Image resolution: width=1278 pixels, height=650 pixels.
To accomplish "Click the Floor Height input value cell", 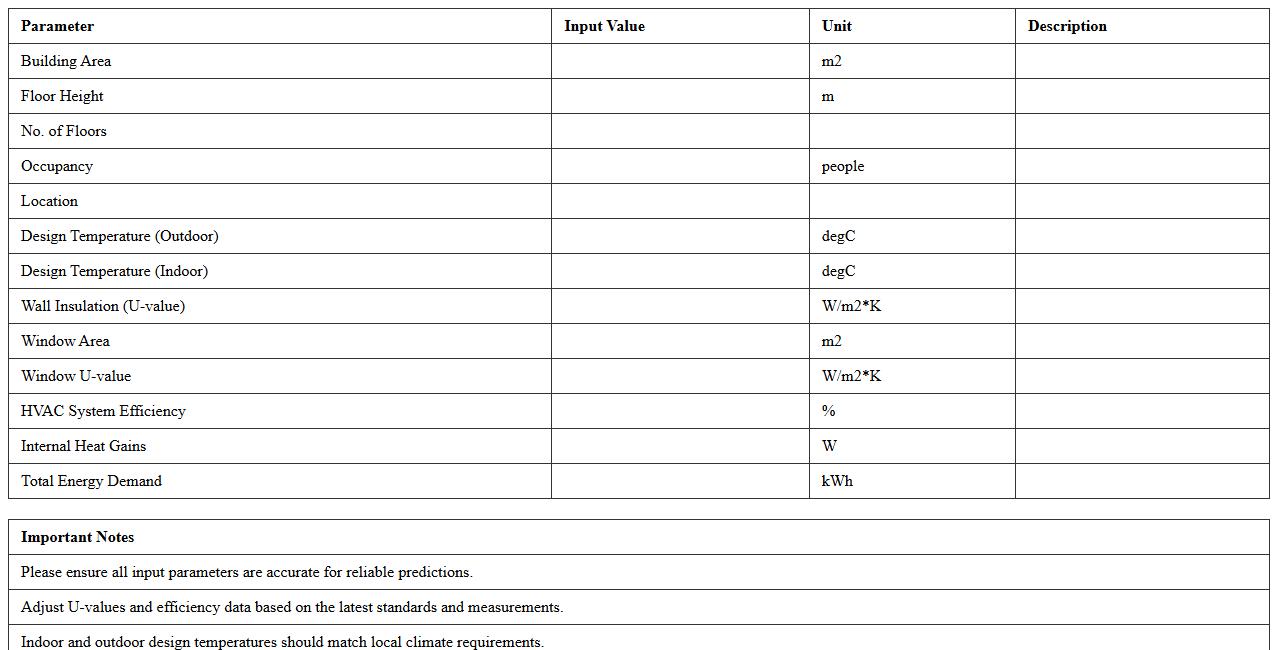I will (x=680, y=96).
